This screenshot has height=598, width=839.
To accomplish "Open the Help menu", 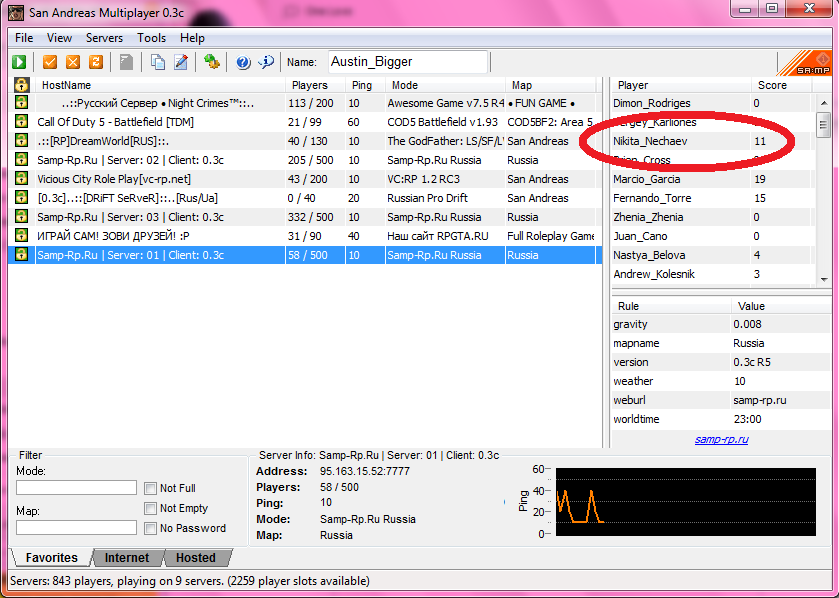I will [192, 38].
